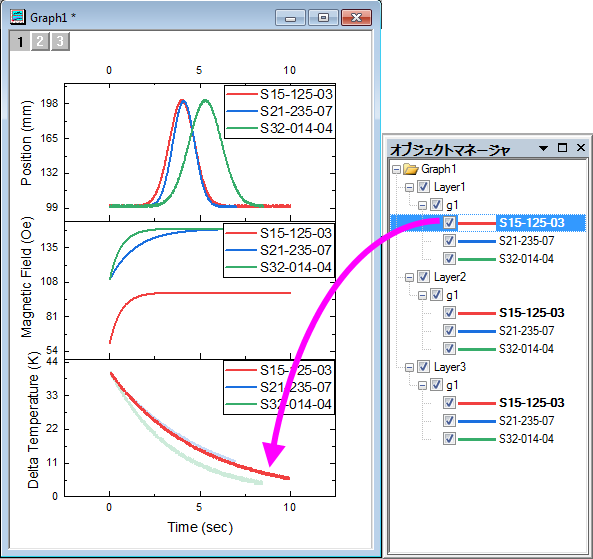This screenshot has width=593, height=559.
Task: Toggle g1 group checkbox under Layer2
Action: click(x=436, y=295)
